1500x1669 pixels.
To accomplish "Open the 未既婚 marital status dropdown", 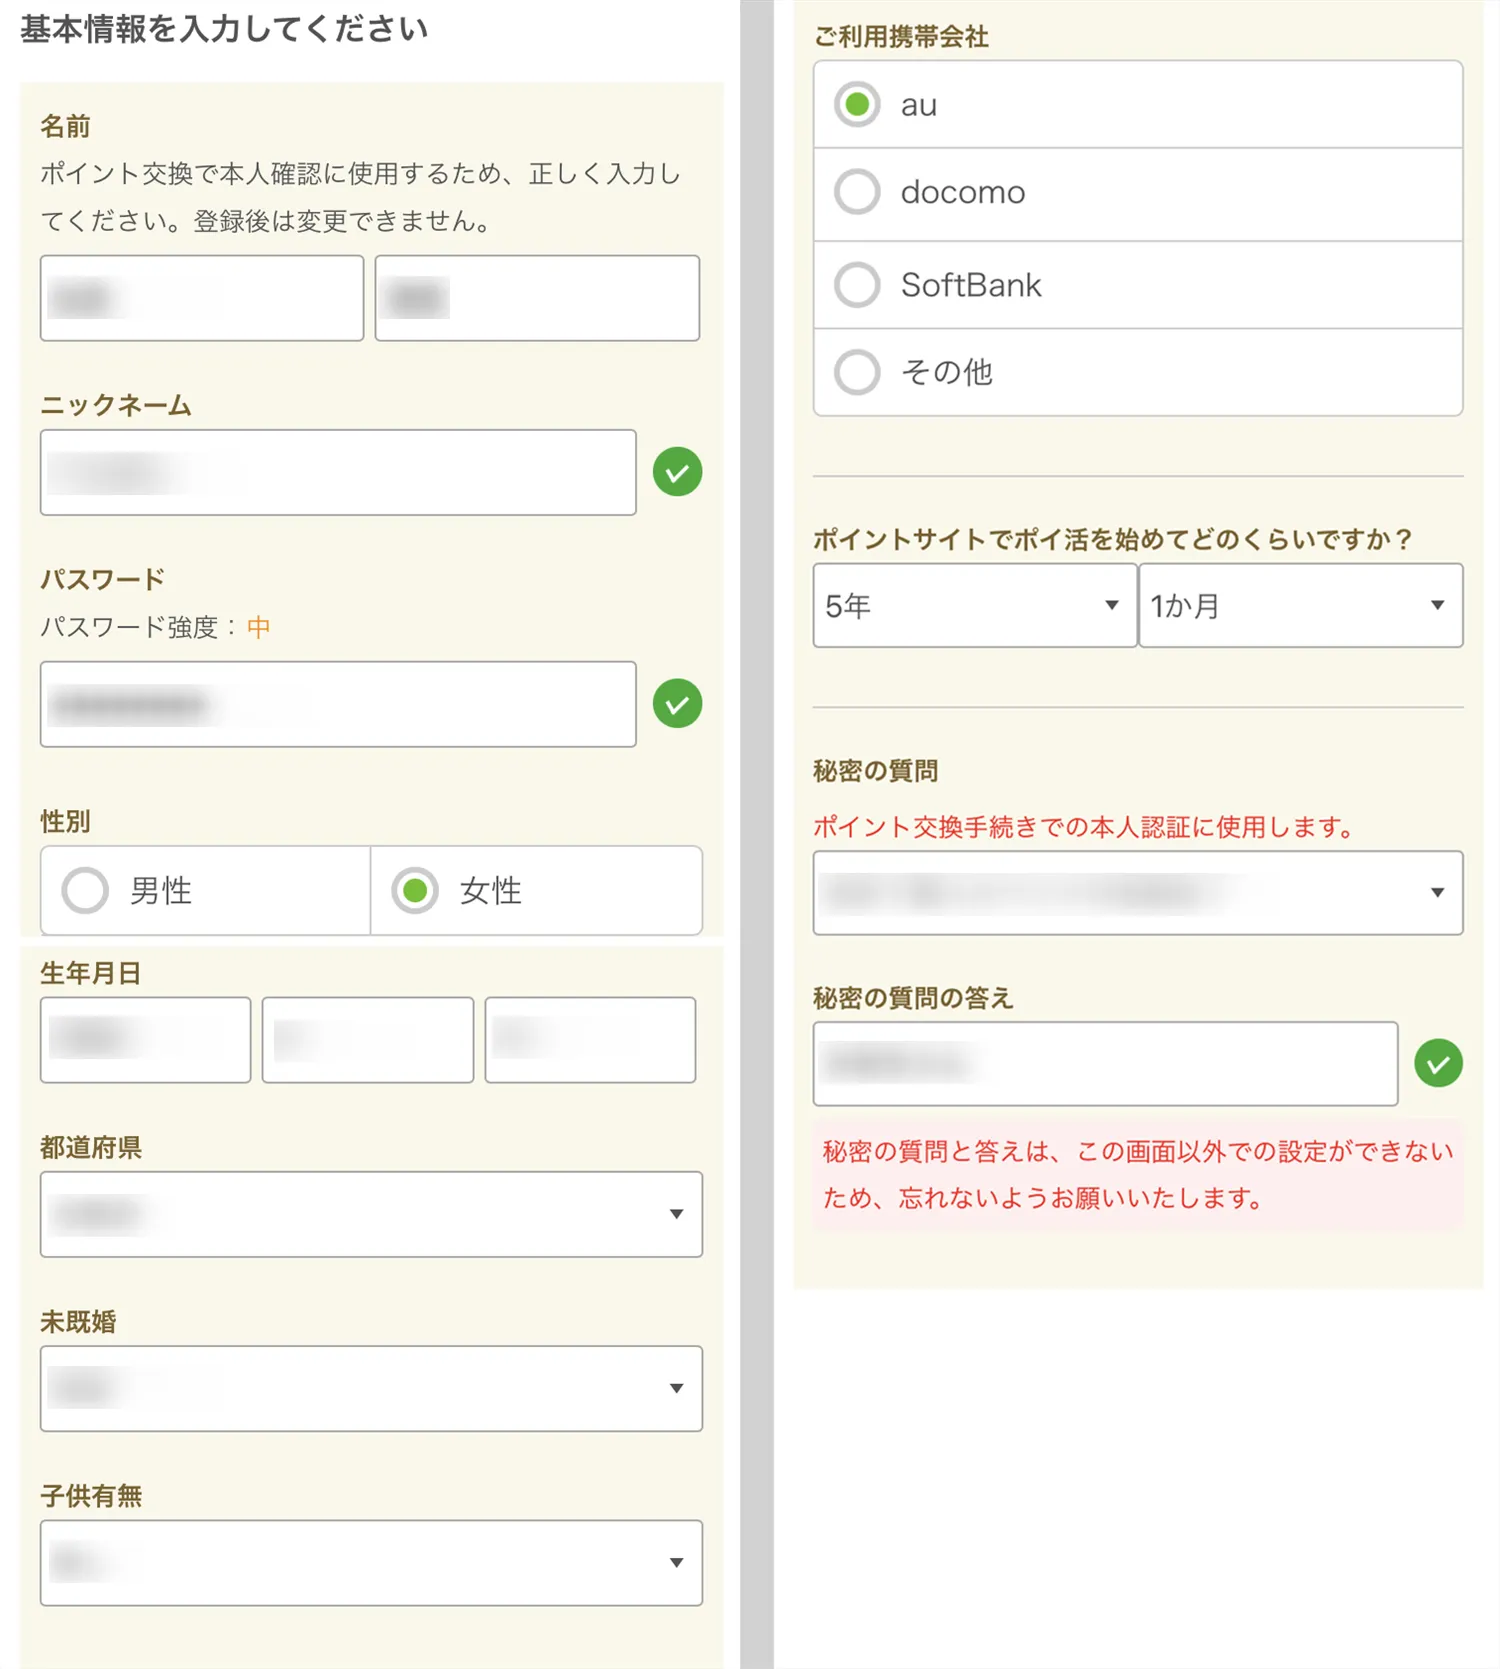I will [371, 1388].
